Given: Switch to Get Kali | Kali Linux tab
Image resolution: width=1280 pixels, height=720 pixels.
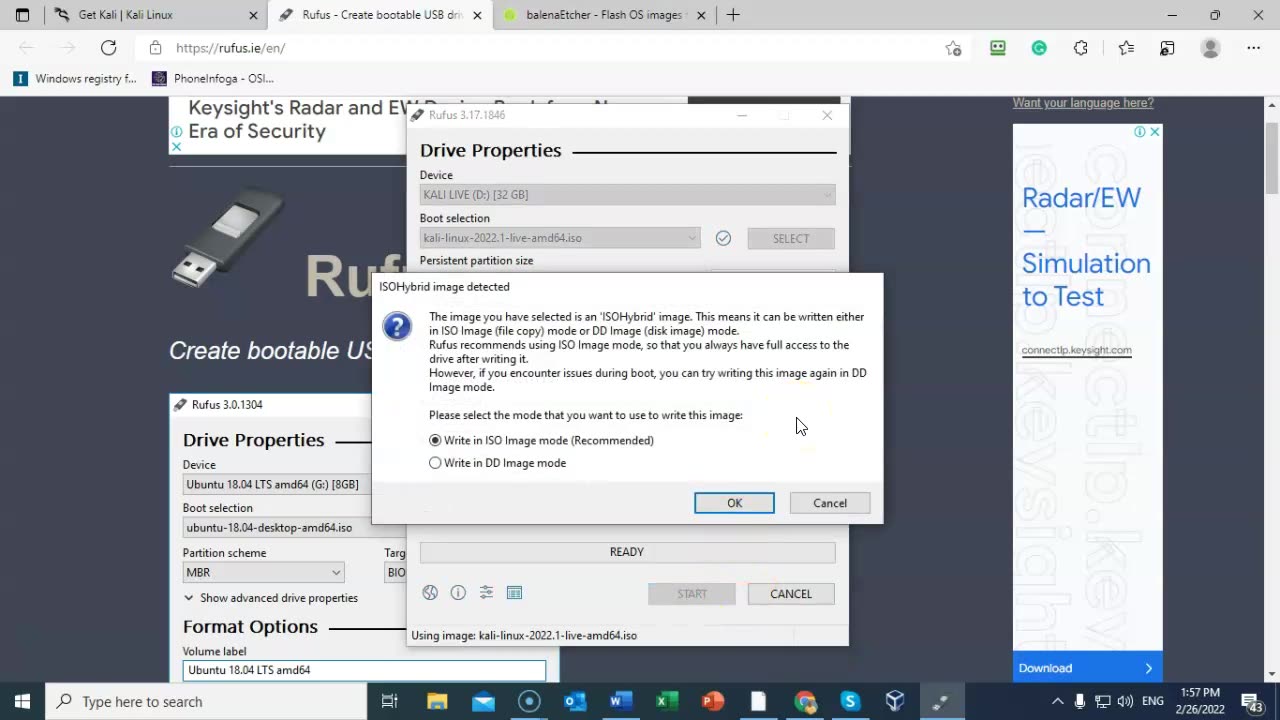Looking at the screenshot, I should [x=155, y=15].
